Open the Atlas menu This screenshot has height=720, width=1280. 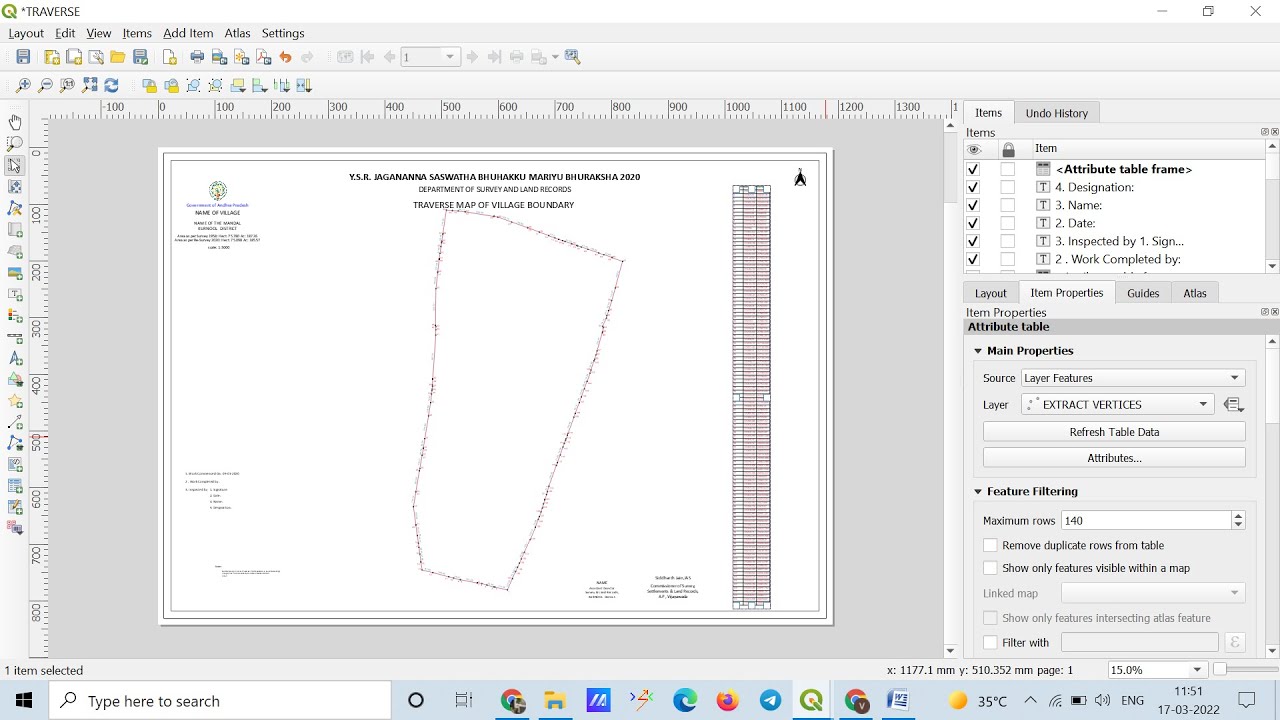(x=237, y=33)
